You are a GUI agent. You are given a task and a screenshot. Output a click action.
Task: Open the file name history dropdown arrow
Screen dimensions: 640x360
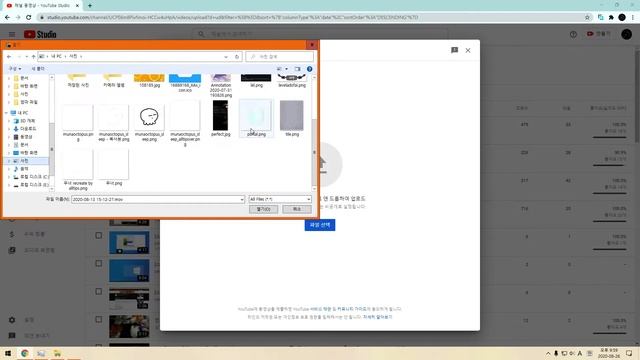point(242,199)
